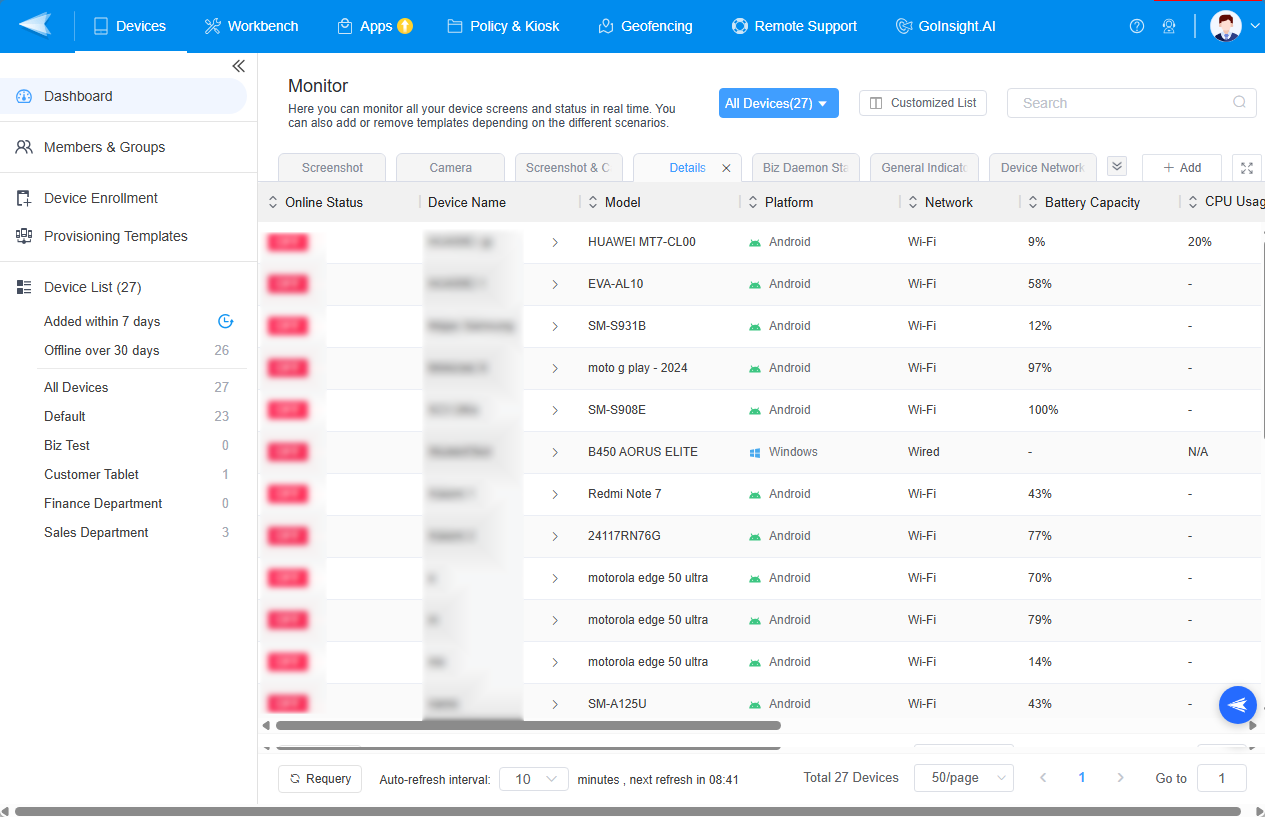Open Policy & Kiosk menu
1265x817 pixels.
coord(503,26)
